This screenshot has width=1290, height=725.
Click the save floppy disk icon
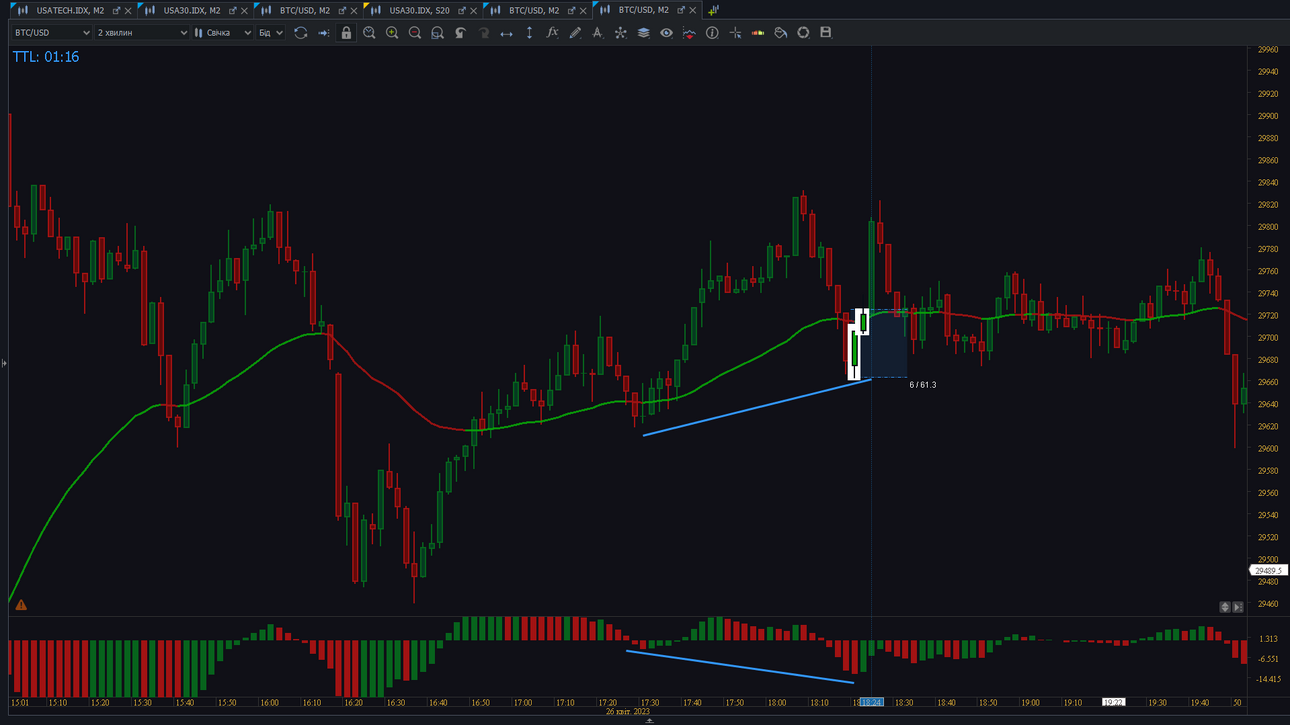tap(826, 33)
